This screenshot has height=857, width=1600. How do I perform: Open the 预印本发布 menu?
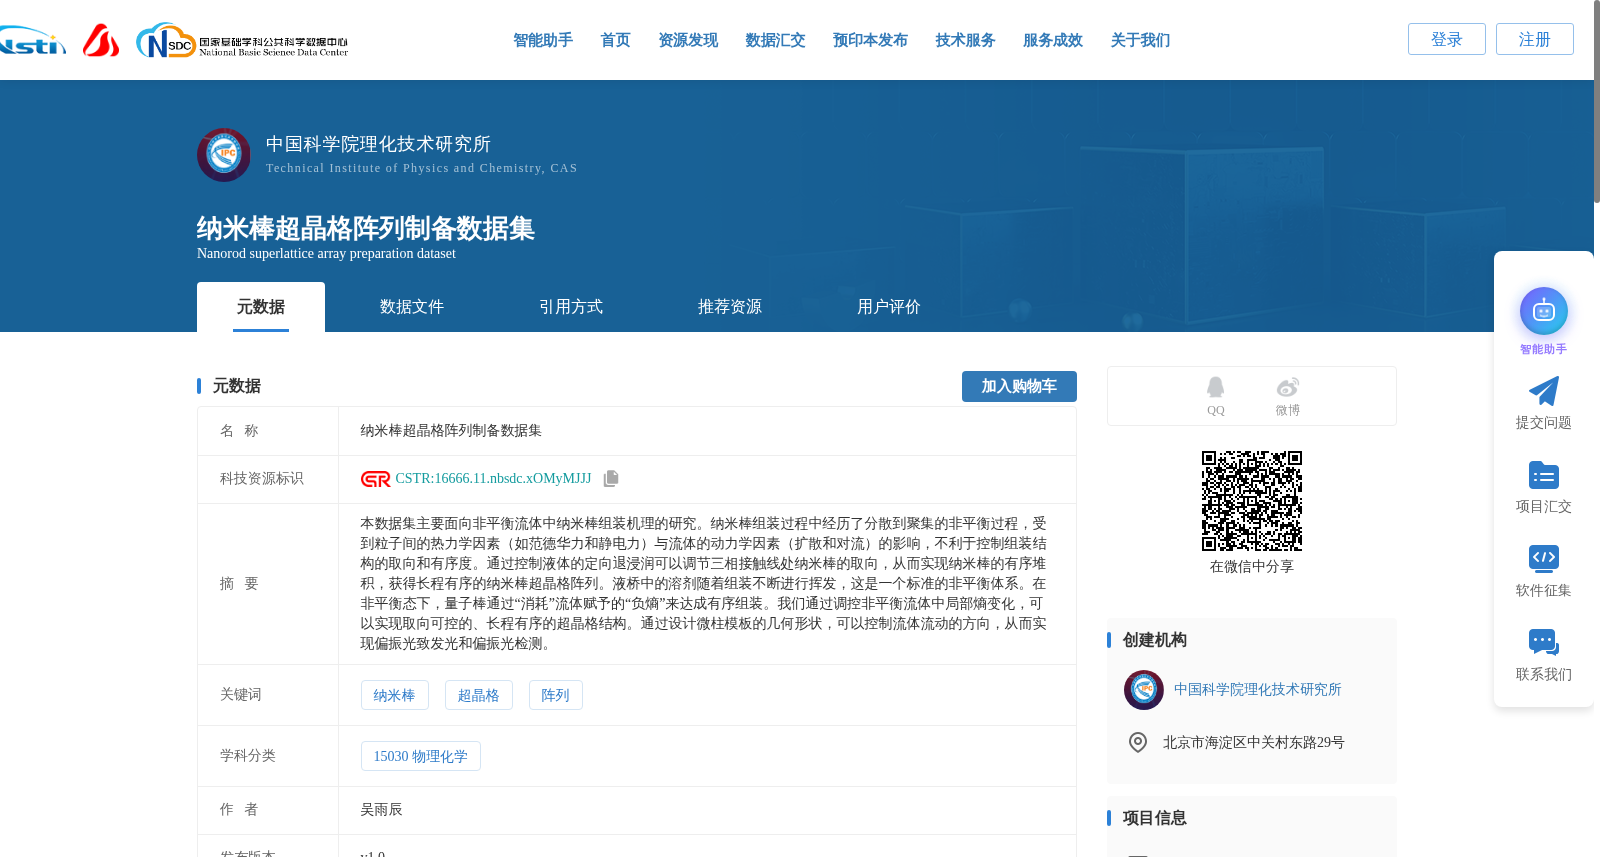tap(870, 40)
